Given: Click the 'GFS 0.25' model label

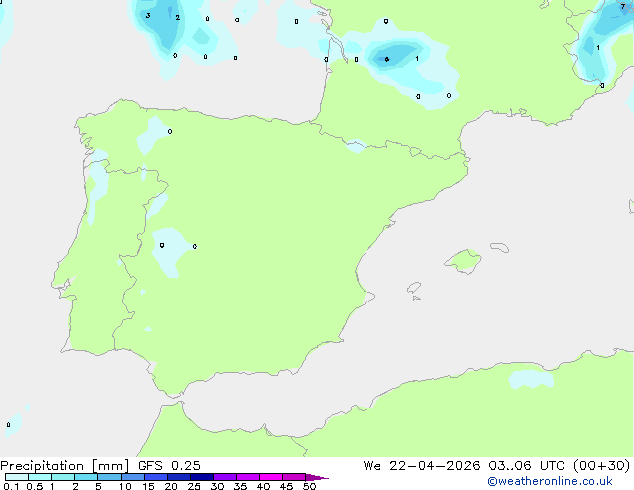Looking at the screenshot, I should pos(169,466).
